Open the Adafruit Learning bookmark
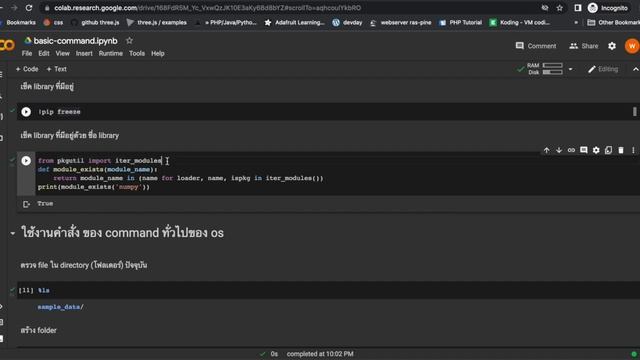 pos(294,22)
